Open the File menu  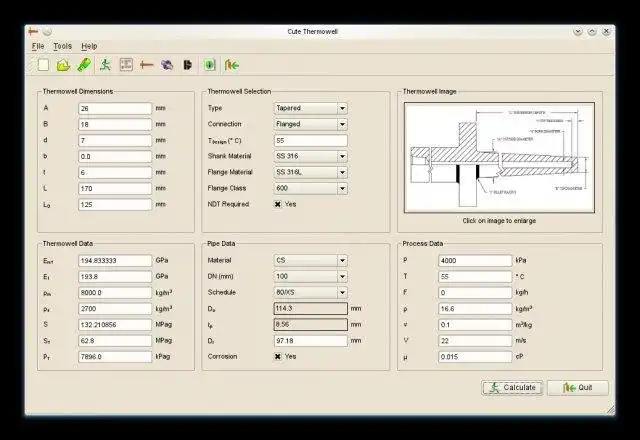click(38, 46)
